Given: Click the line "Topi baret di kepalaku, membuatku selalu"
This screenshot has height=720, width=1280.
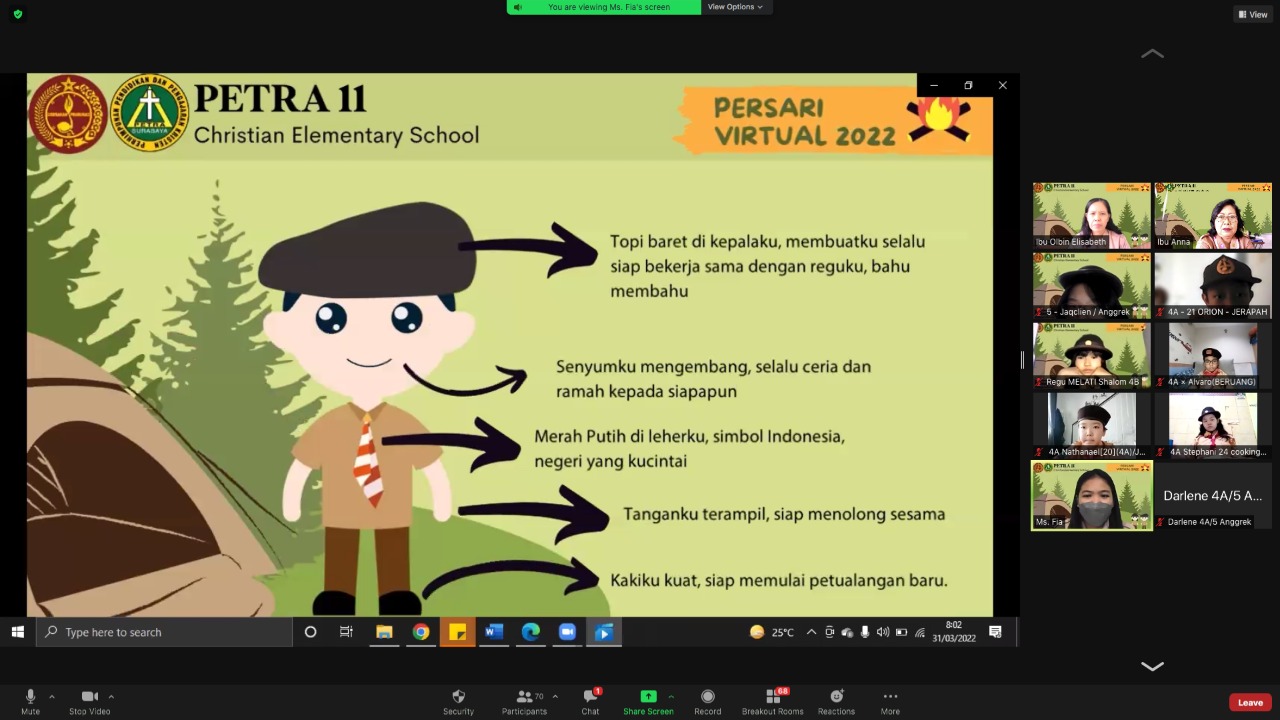Looking at the screenshot, I should coord(767,242).
